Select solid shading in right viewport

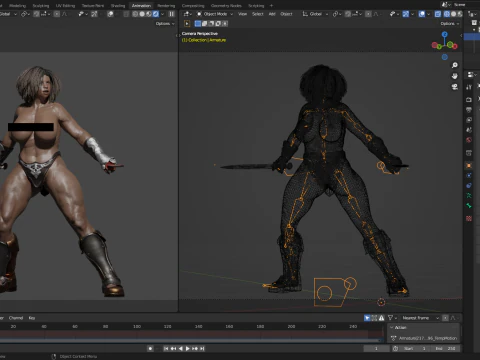453,14
